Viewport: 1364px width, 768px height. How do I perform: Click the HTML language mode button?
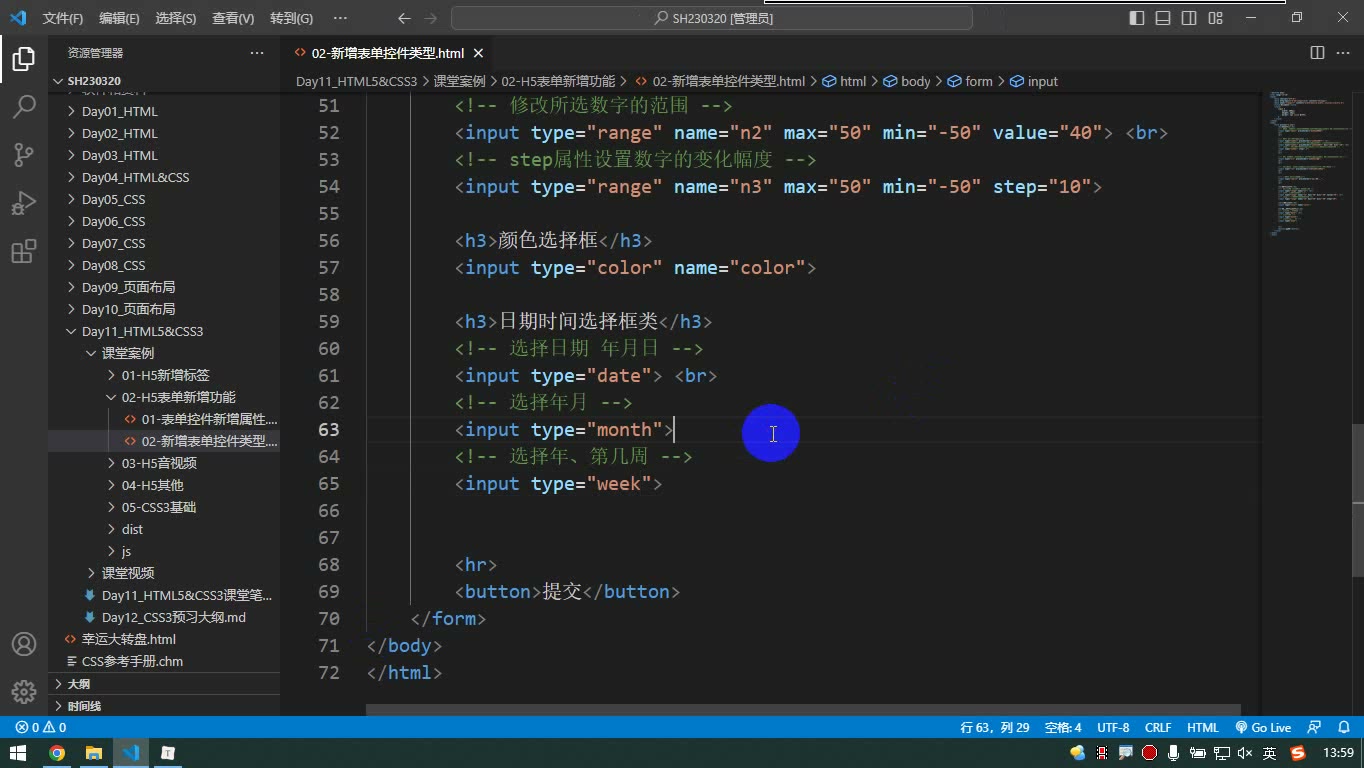[x=1202, y=728]
